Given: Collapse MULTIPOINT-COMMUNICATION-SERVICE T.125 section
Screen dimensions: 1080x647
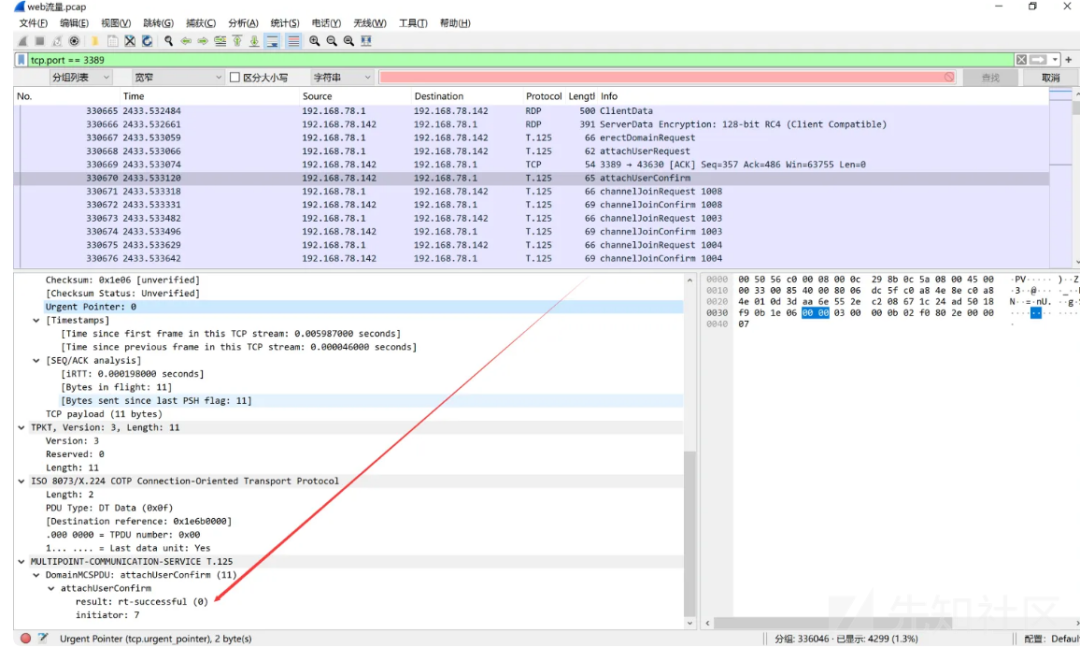Looking at the screenshot, I should 21,562.
